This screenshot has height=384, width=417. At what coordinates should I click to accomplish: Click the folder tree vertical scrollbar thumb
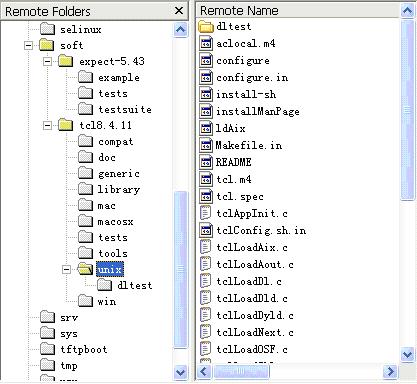[180, 269]
